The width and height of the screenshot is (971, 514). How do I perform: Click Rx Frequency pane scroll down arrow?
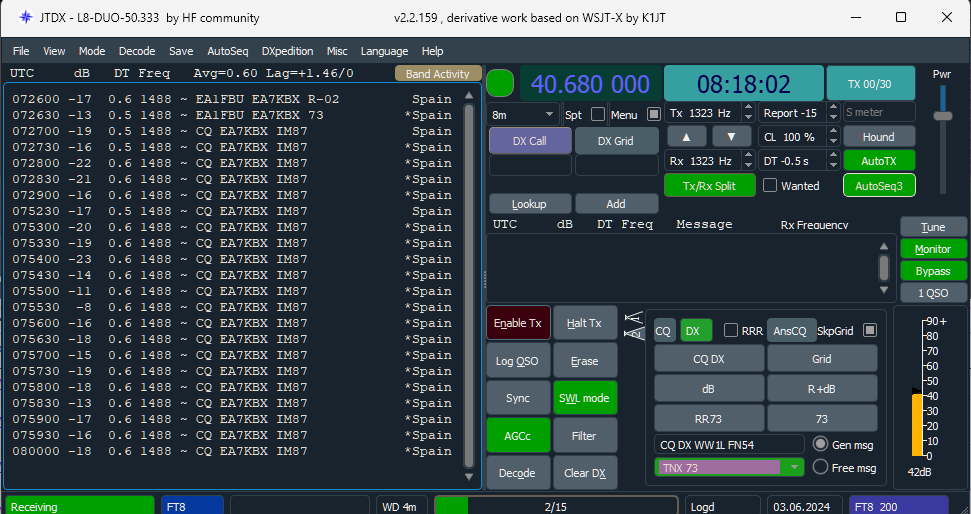[884, 289]
